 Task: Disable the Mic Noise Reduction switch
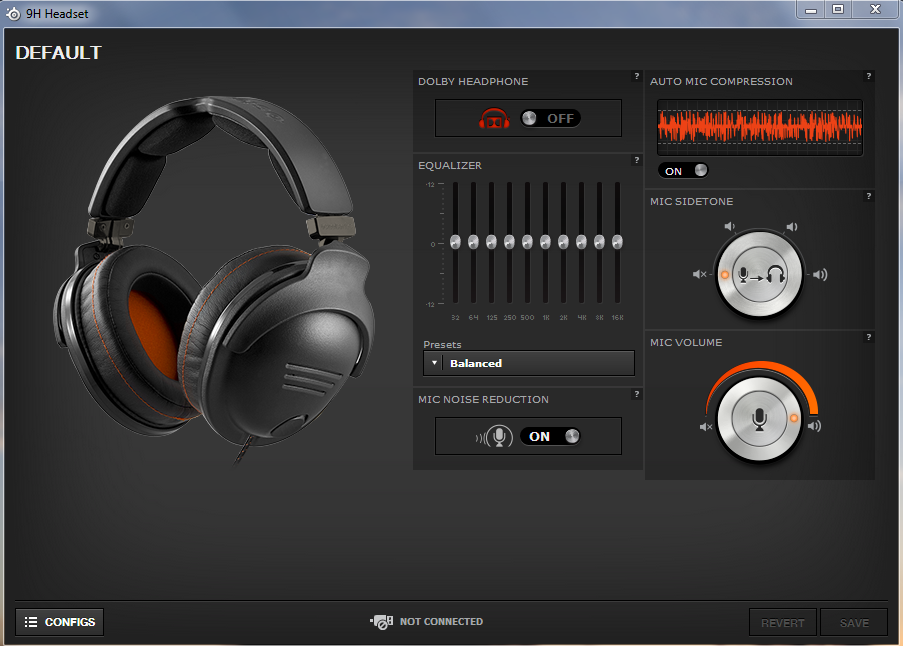pos(550,436)
